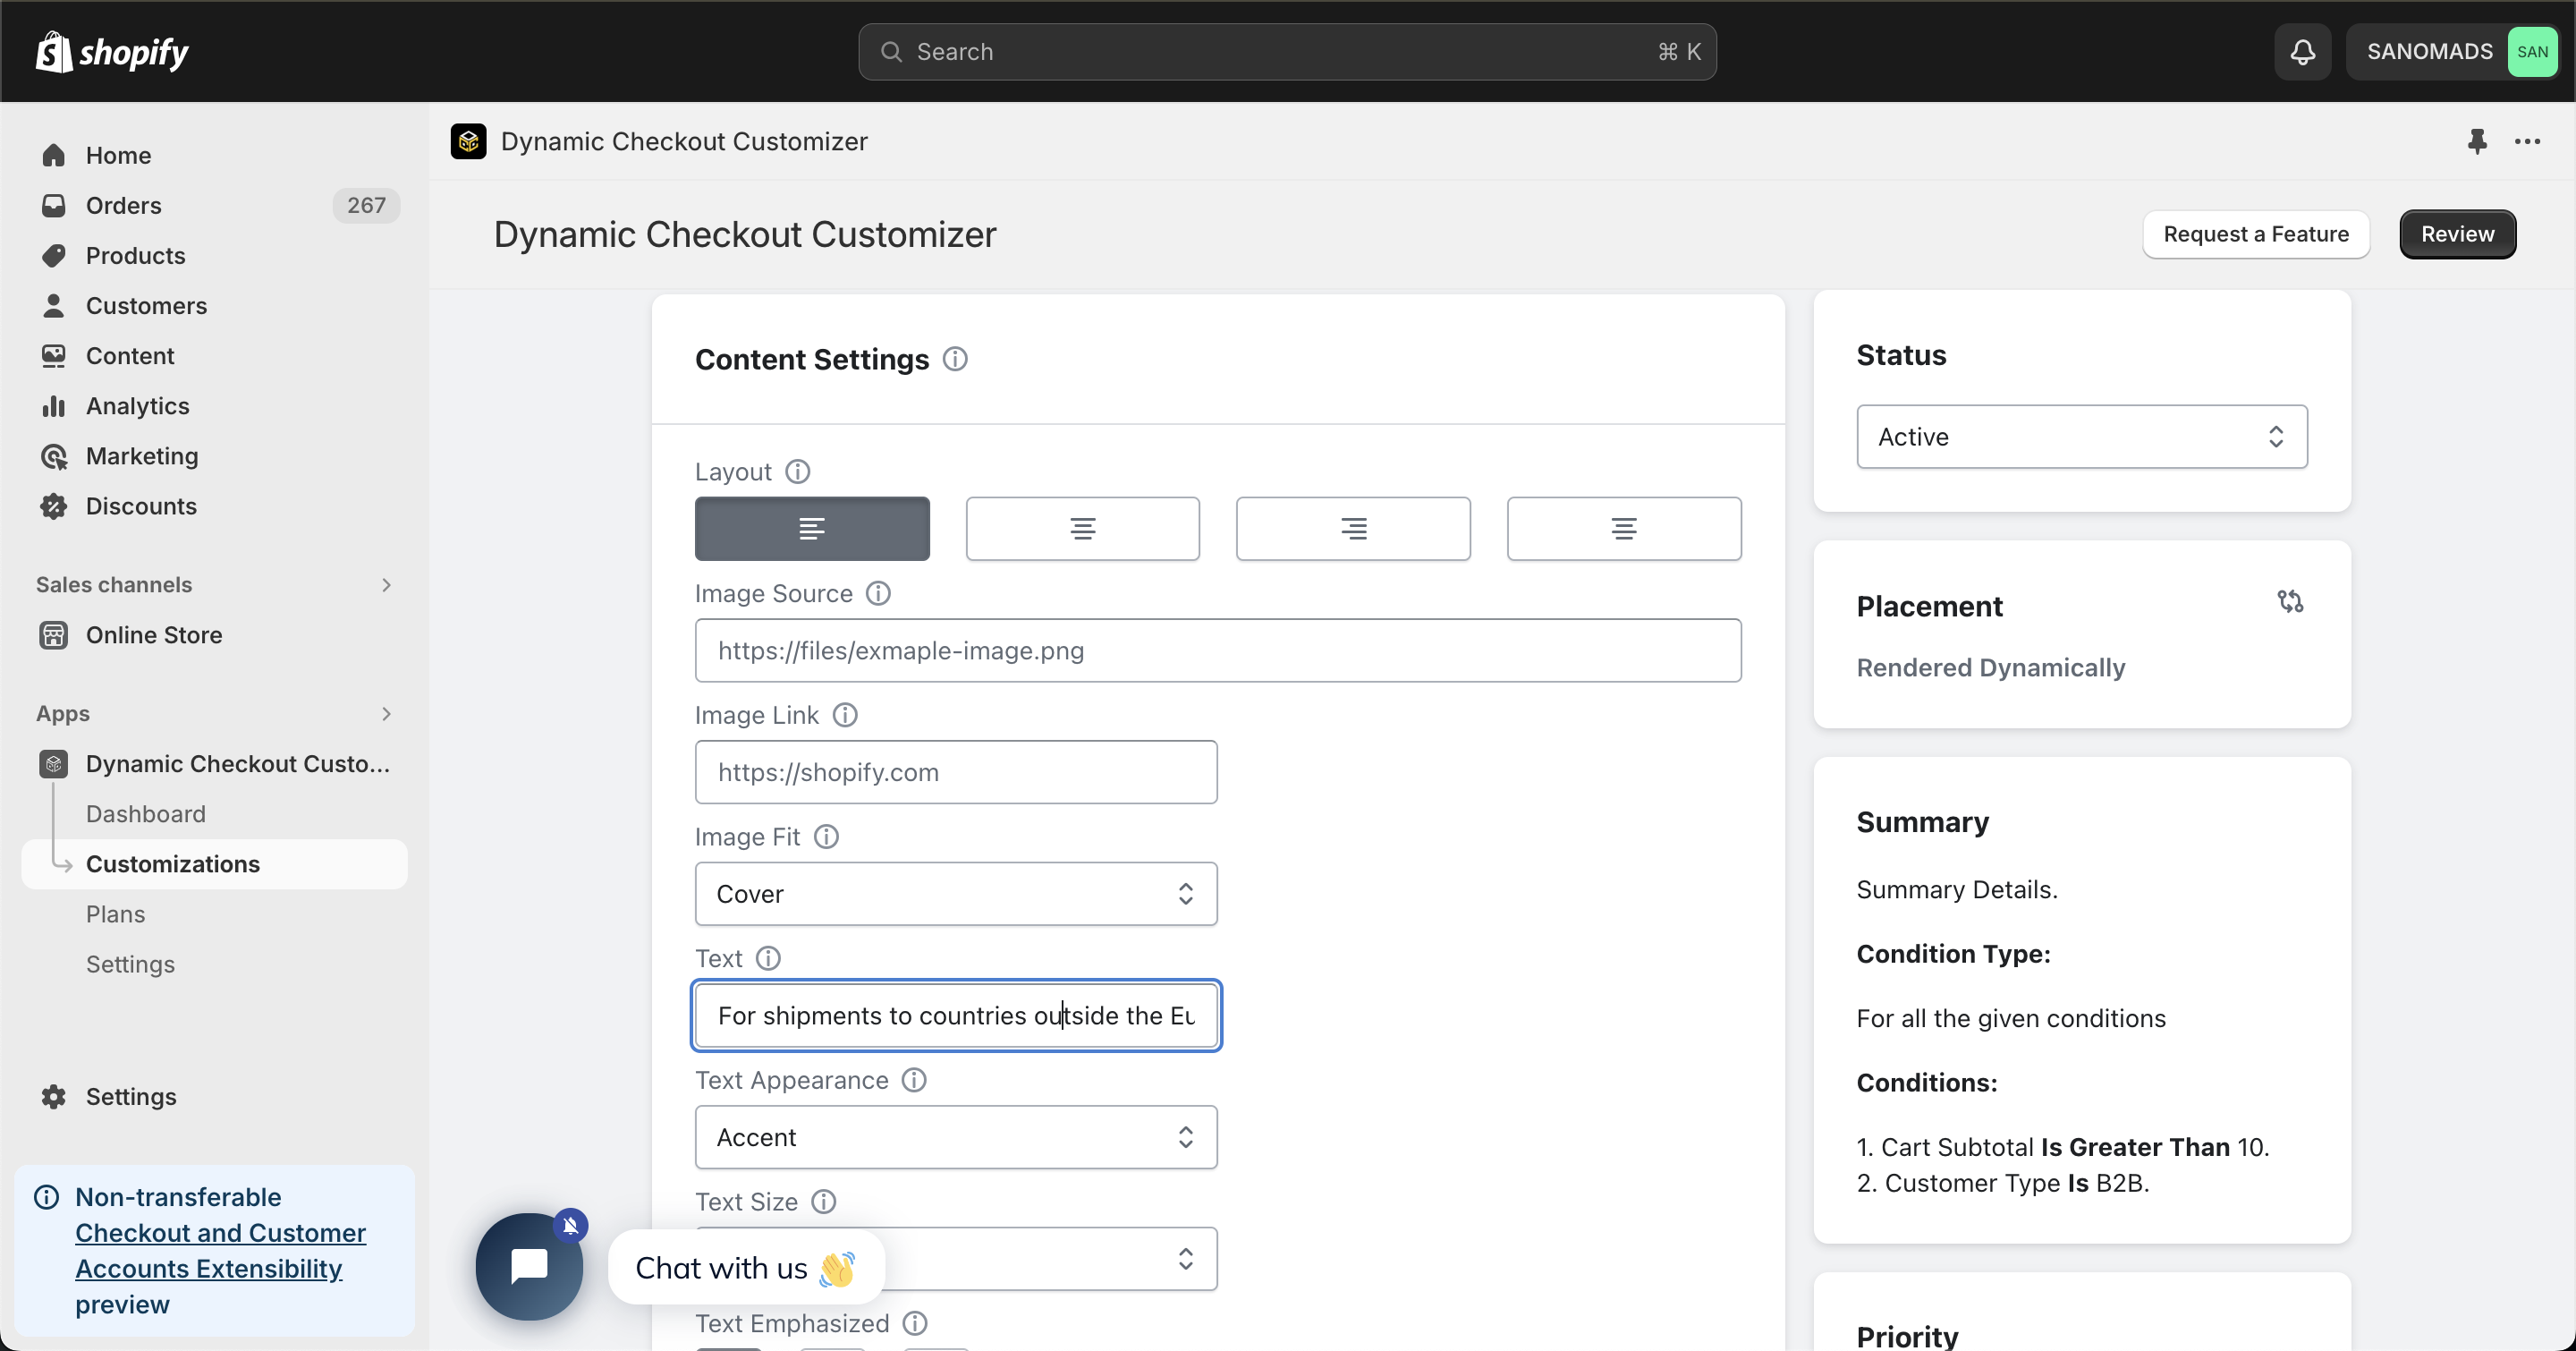Open store Settings via the gear icon
Image resolution: width=2576 pixels, height=1351 pixels.
coord(54,1097)
